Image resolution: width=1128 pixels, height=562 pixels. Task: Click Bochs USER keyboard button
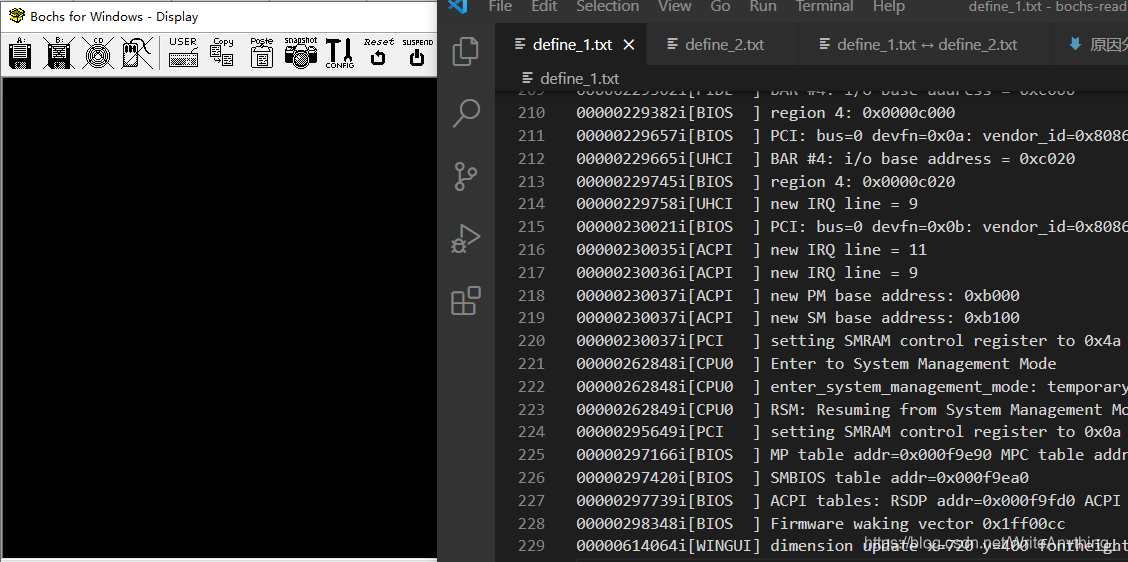[183, 53]
